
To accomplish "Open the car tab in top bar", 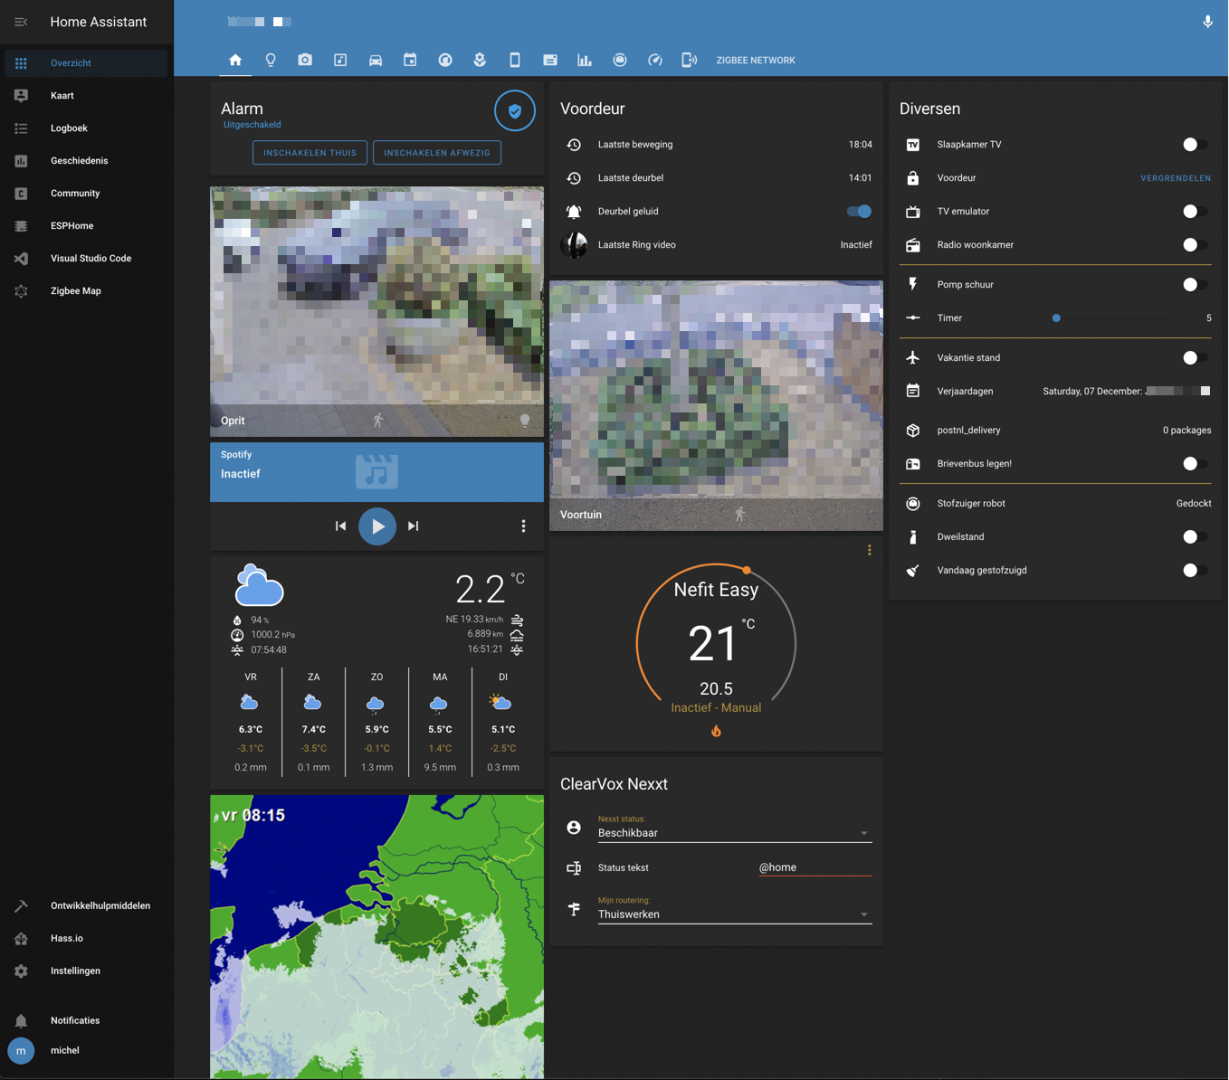I will click(x=375, y=60).
